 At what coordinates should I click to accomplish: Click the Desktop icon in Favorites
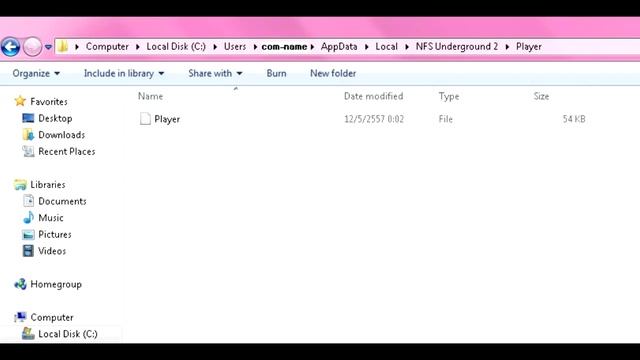pyautogui.click(x=28, y=118)
